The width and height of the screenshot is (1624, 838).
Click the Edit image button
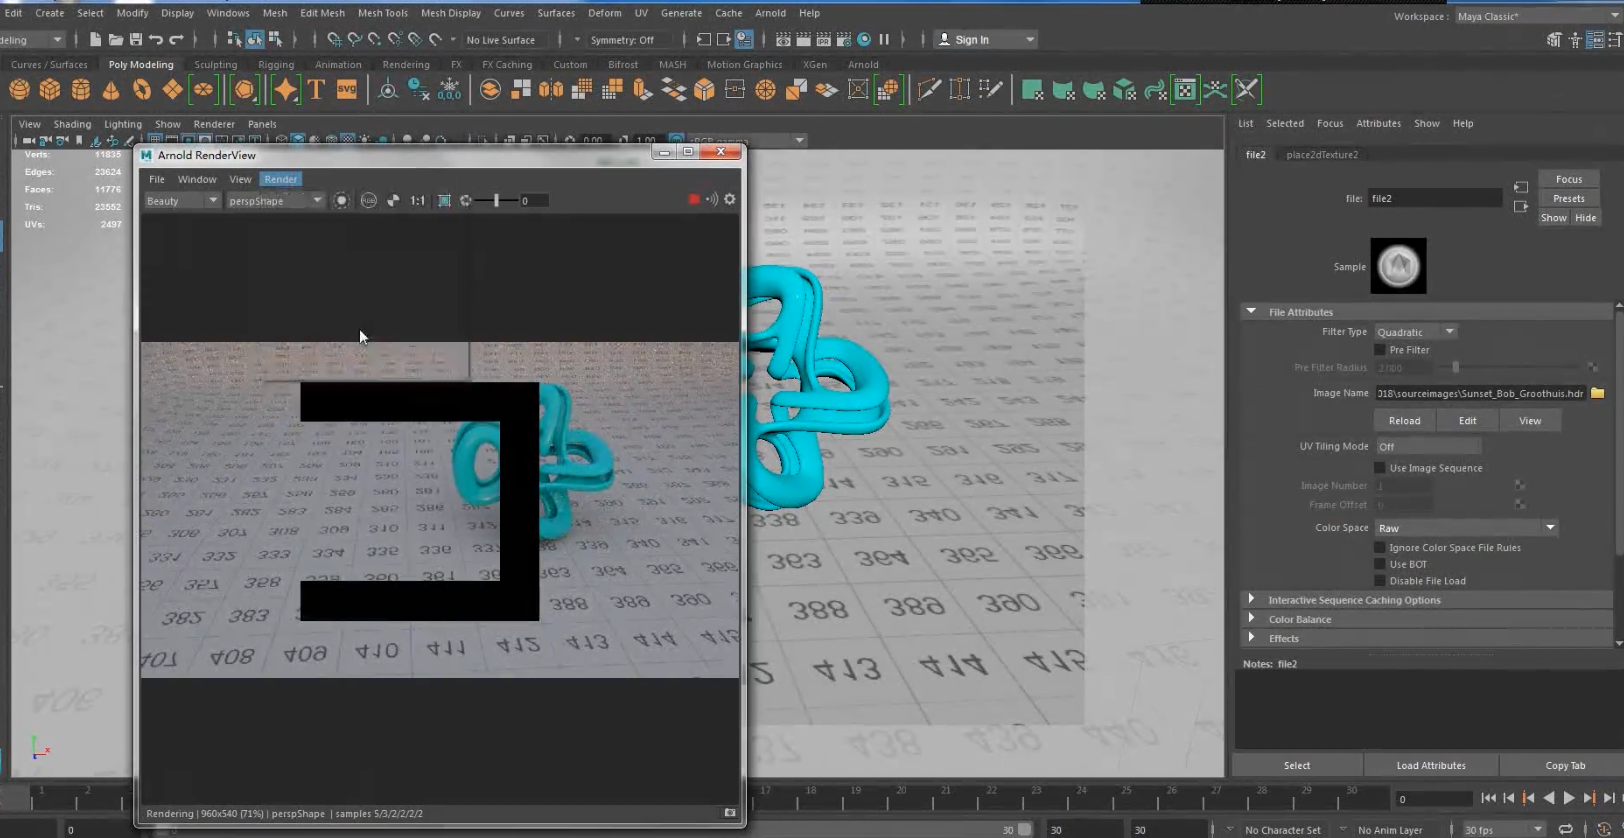point(1467,420)
